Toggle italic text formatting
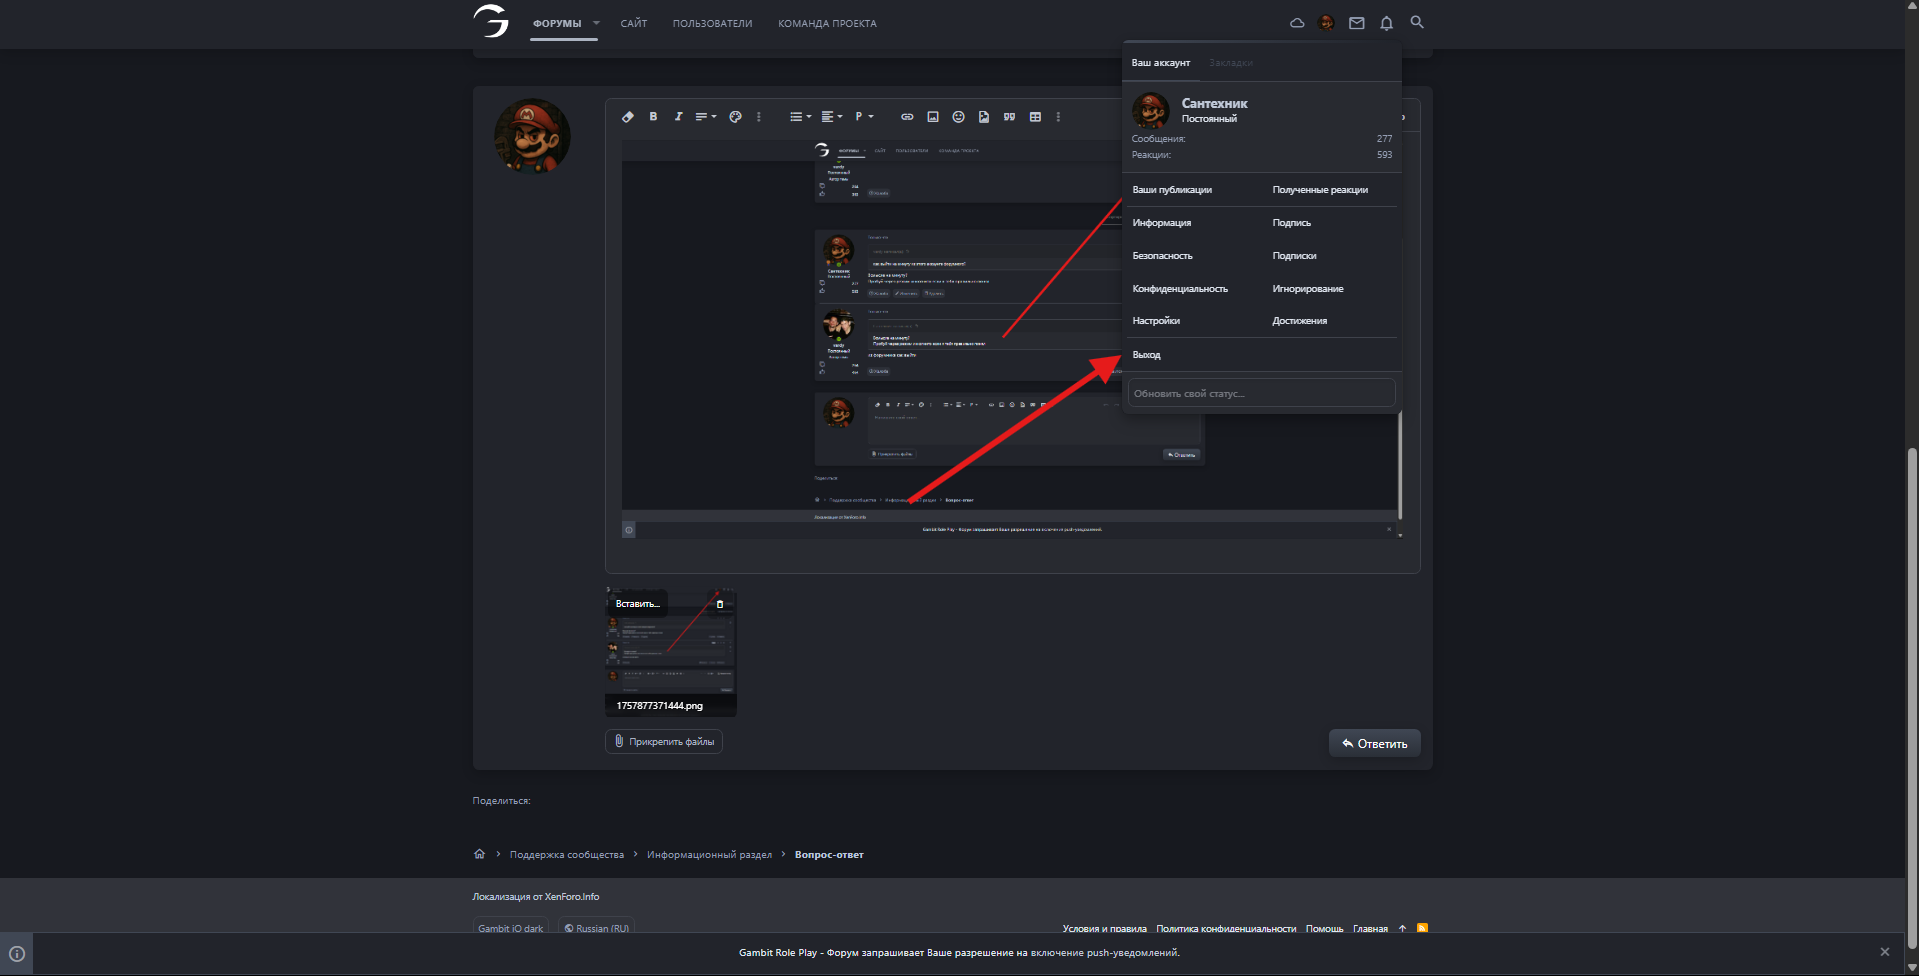 (678, 117)
